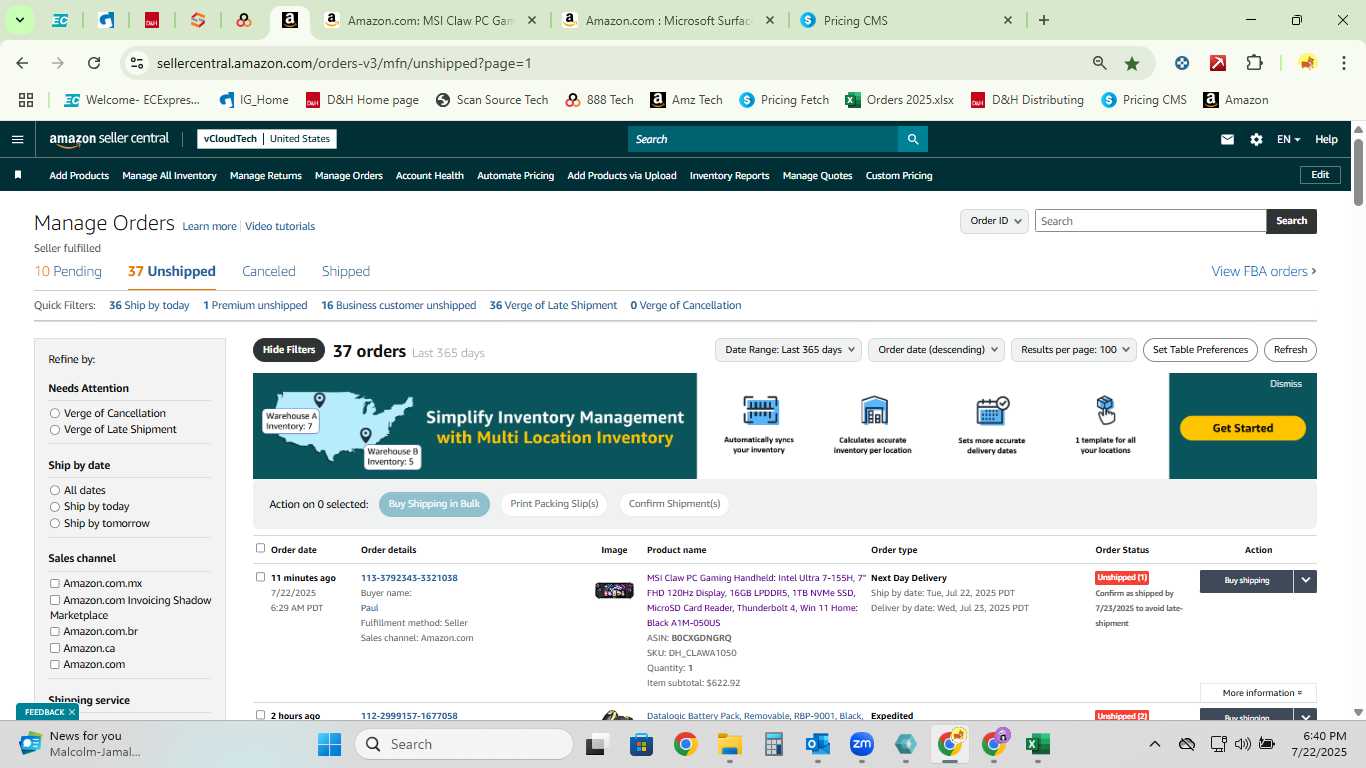This screenshot has height=768, width=1366.
Task: Open File Explorer from the taskbar
Action: point(729,744)
